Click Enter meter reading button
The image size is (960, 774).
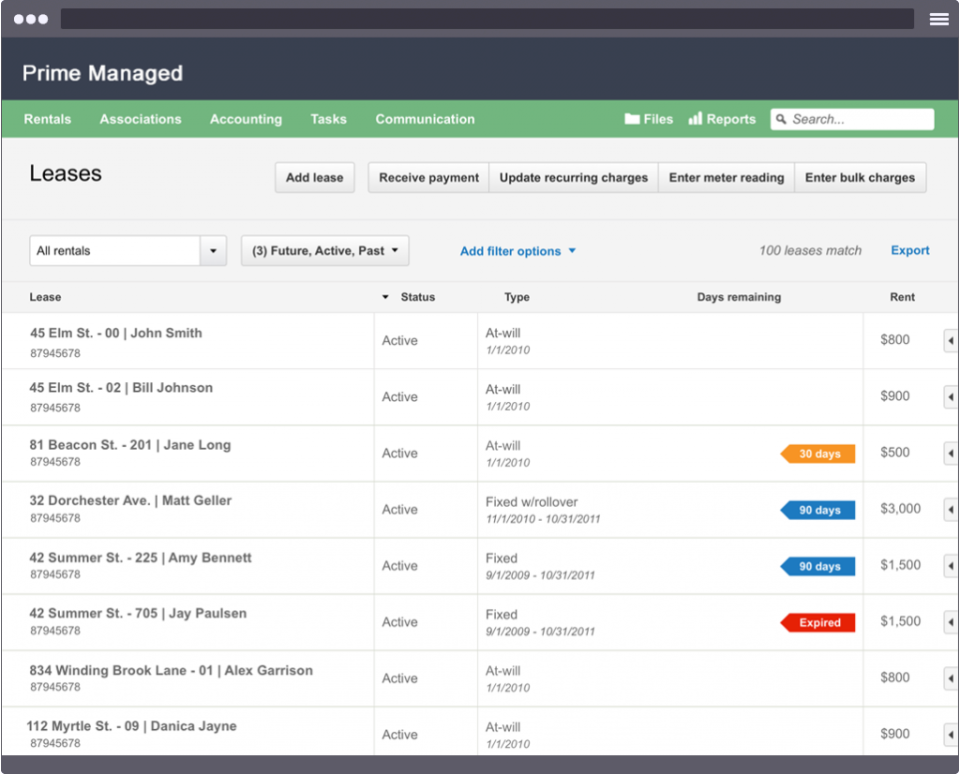pyautogui.click(x=726, y=178)
